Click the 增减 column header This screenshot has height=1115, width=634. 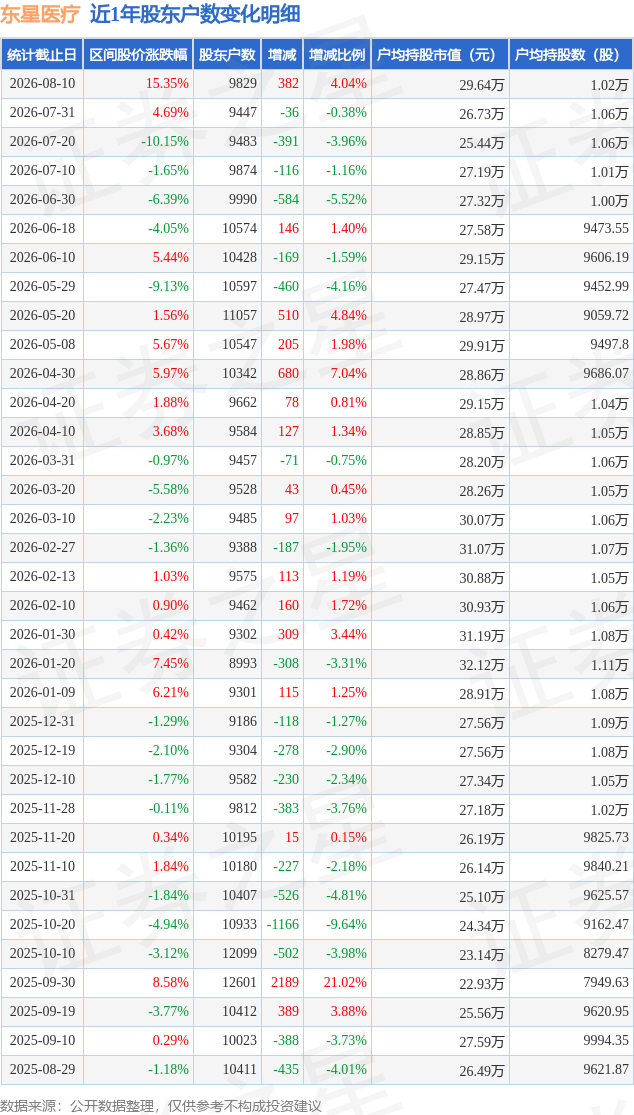(x=282, y=55)
